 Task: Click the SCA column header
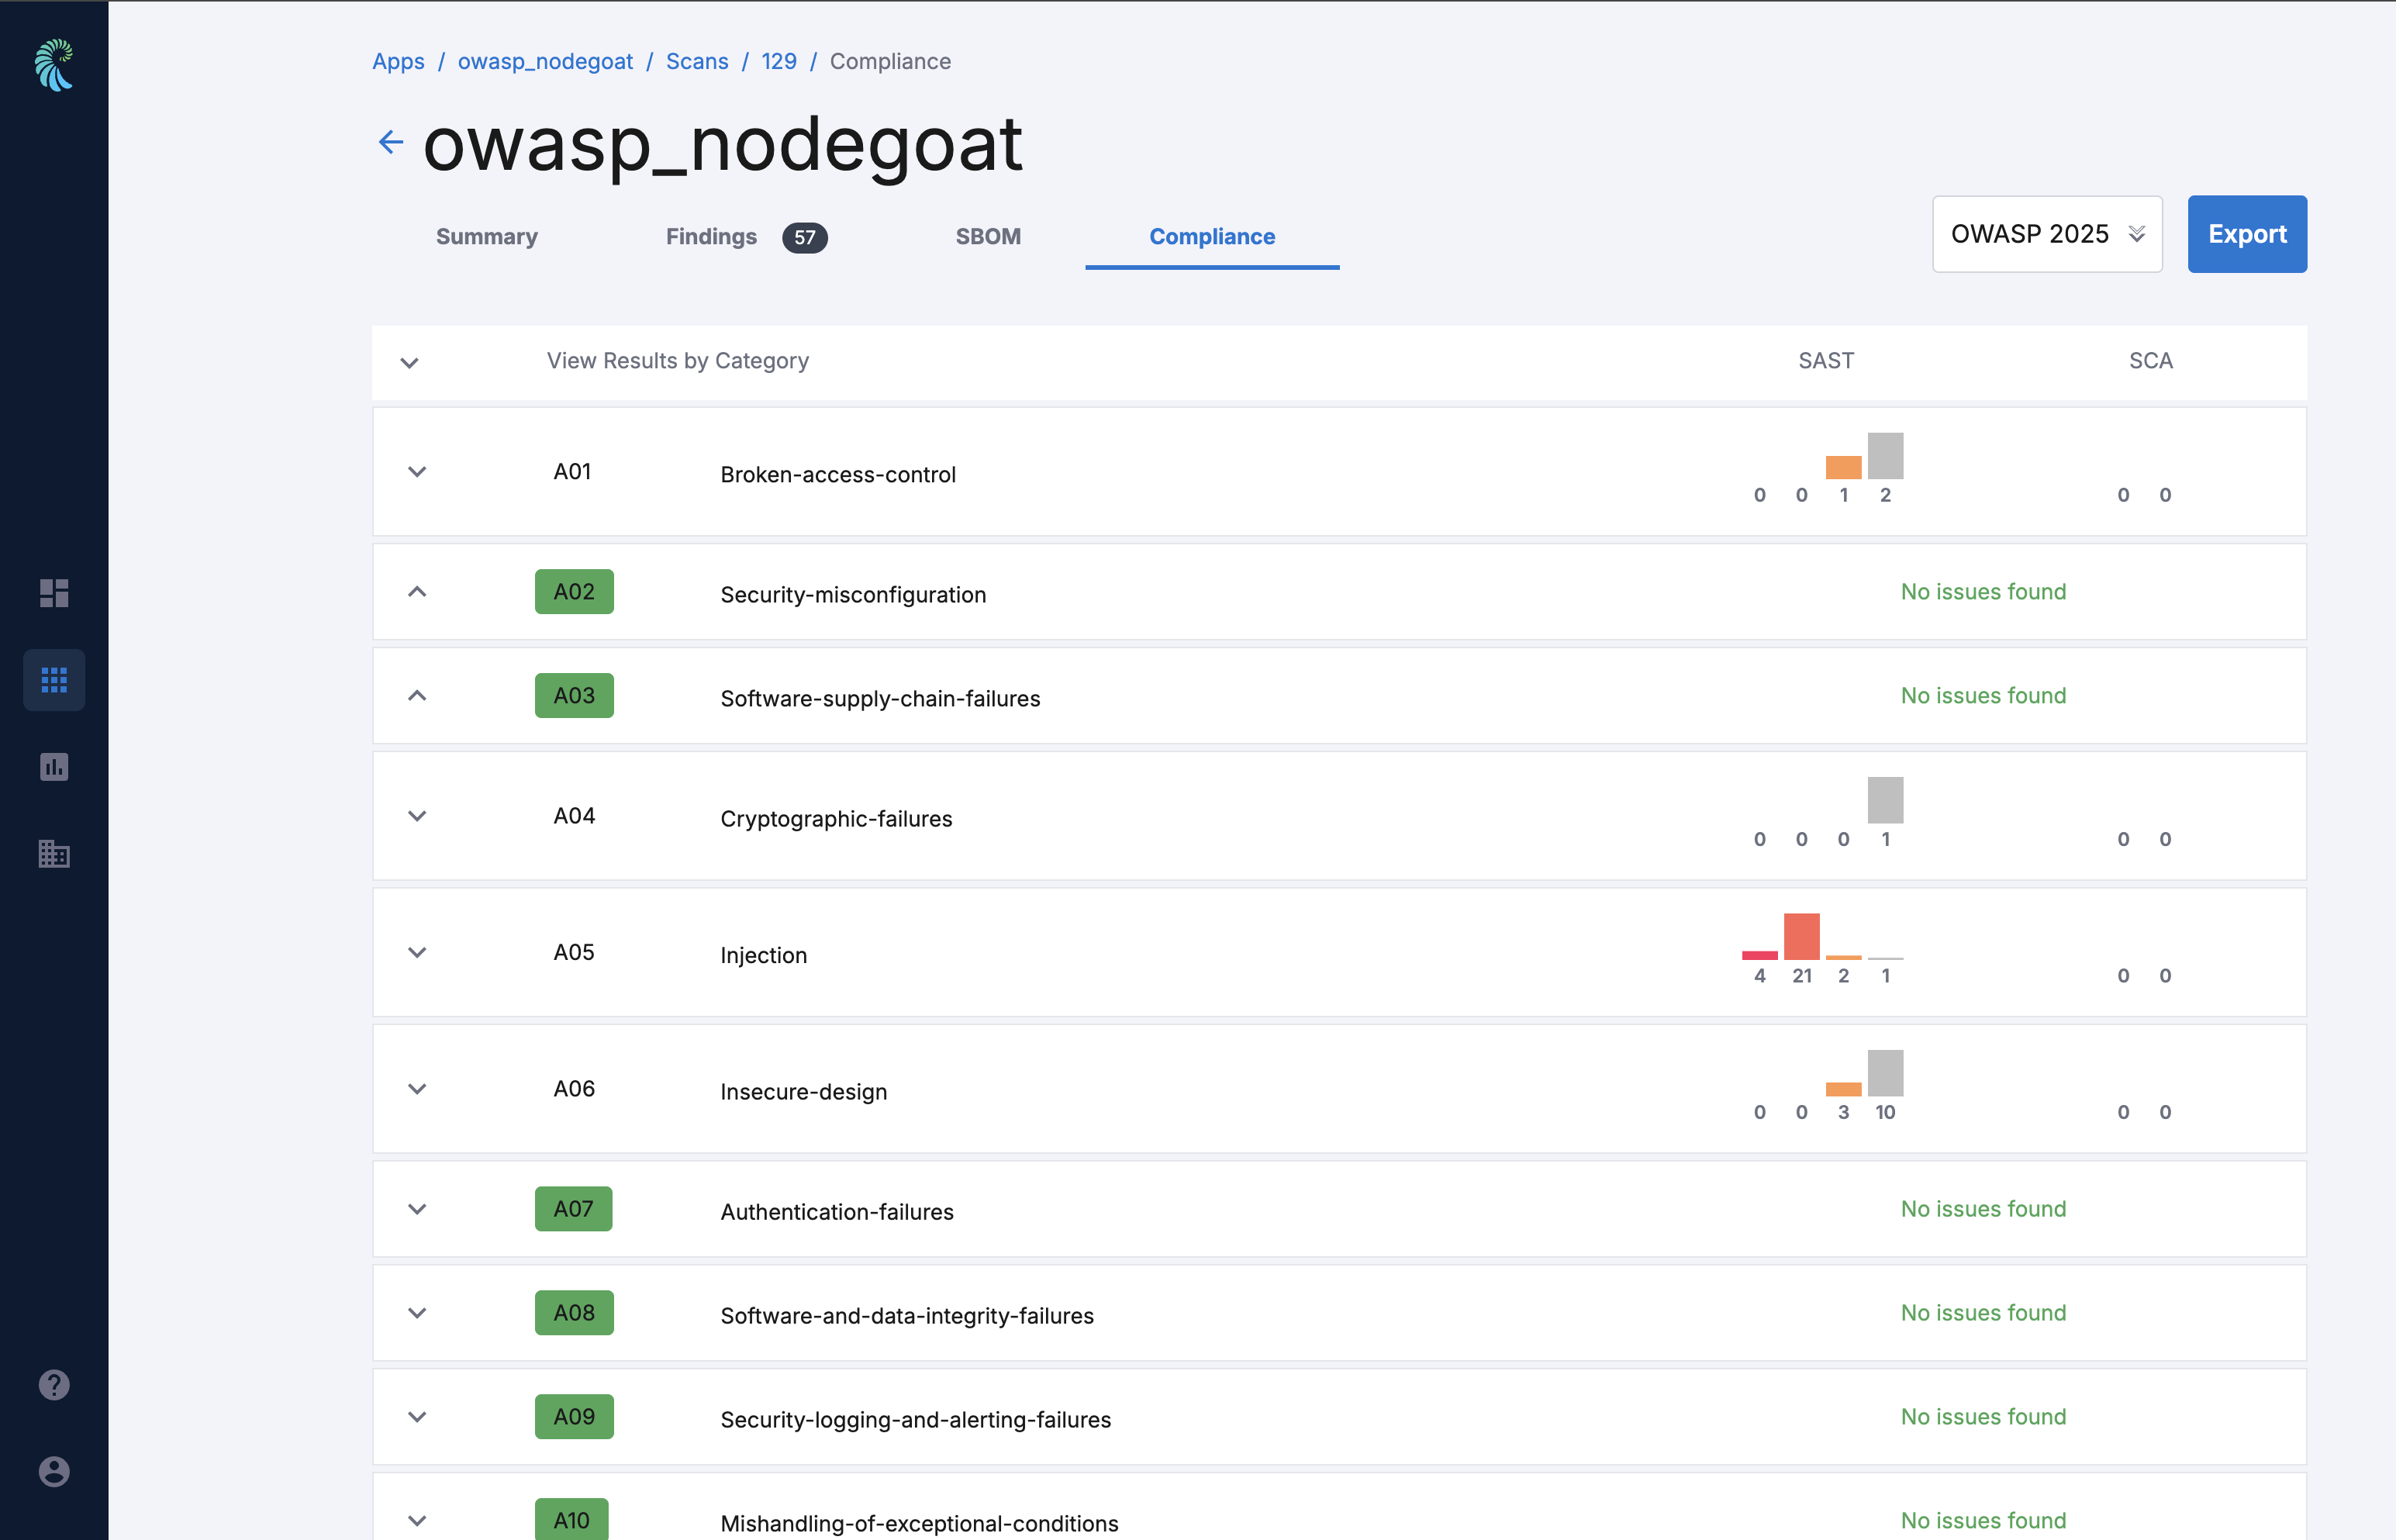pyautogui.click(x=2151, y=361)
